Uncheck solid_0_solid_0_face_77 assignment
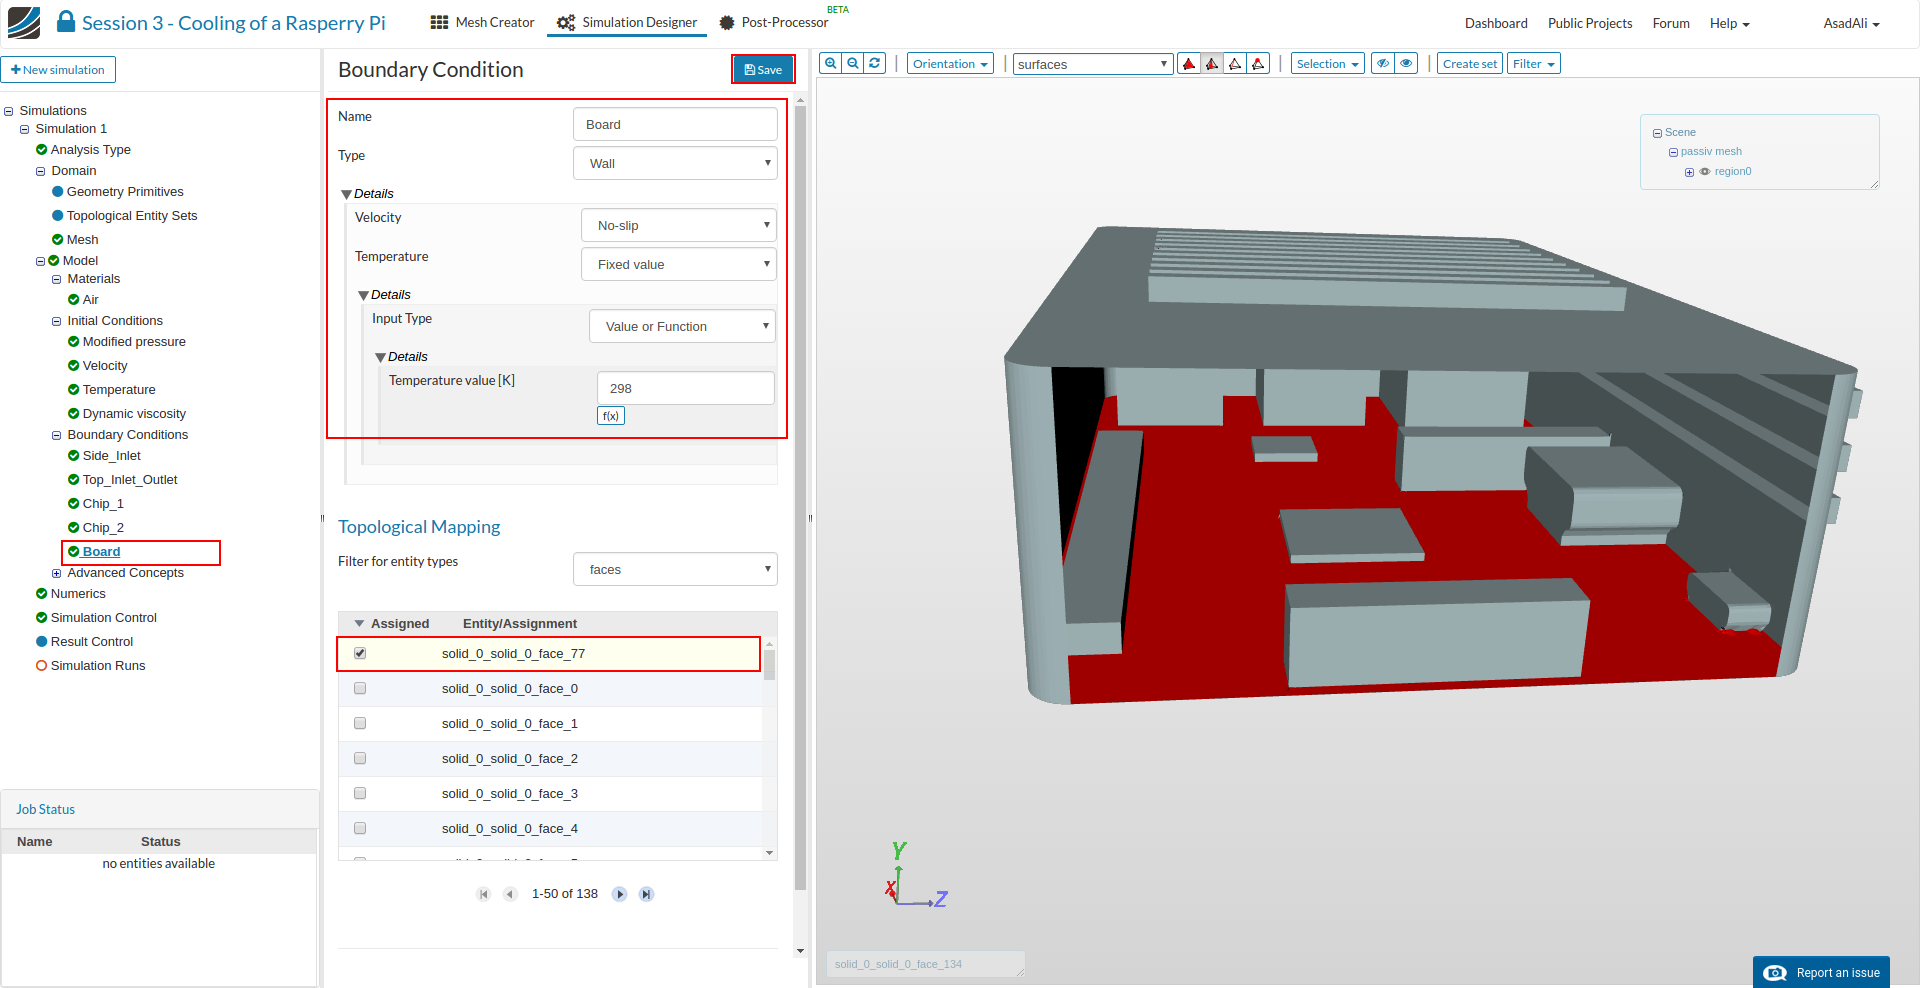The width and height of the screenshot is (1920, 988). tap(360, 653)
